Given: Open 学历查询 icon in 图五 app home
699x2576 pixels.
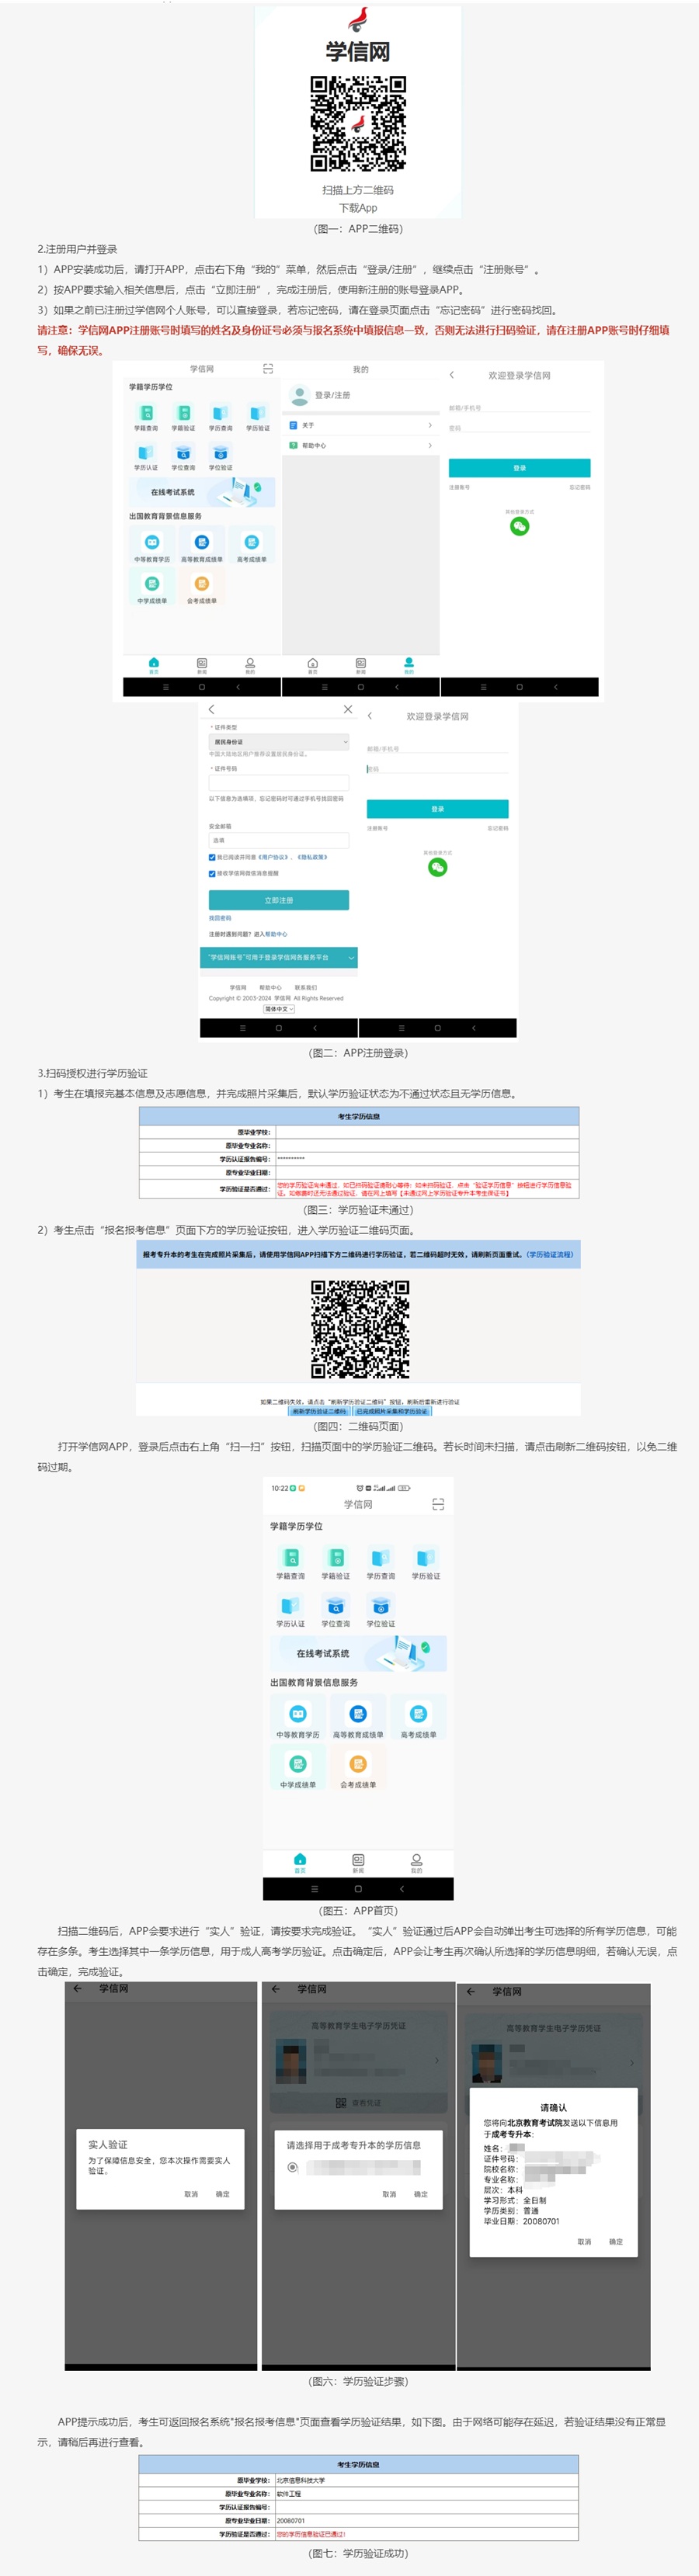Looking at the screenshot, I should (381, 1557).
